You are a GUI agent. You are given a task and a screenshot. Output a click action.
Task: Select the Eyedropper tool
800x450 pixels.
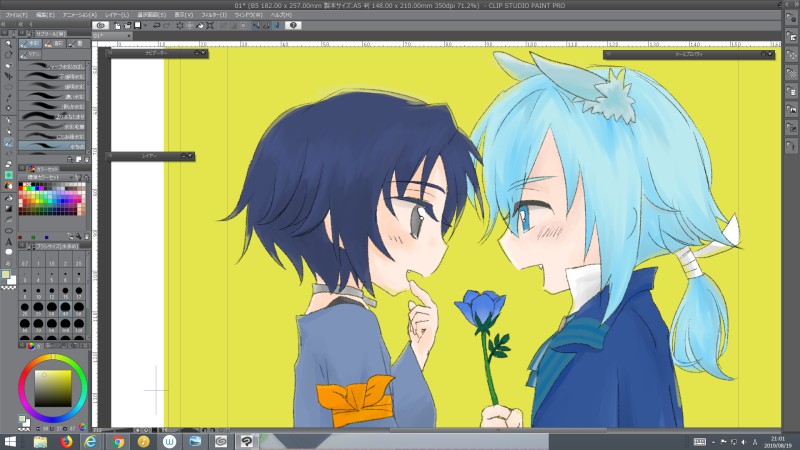click(8, 109)
